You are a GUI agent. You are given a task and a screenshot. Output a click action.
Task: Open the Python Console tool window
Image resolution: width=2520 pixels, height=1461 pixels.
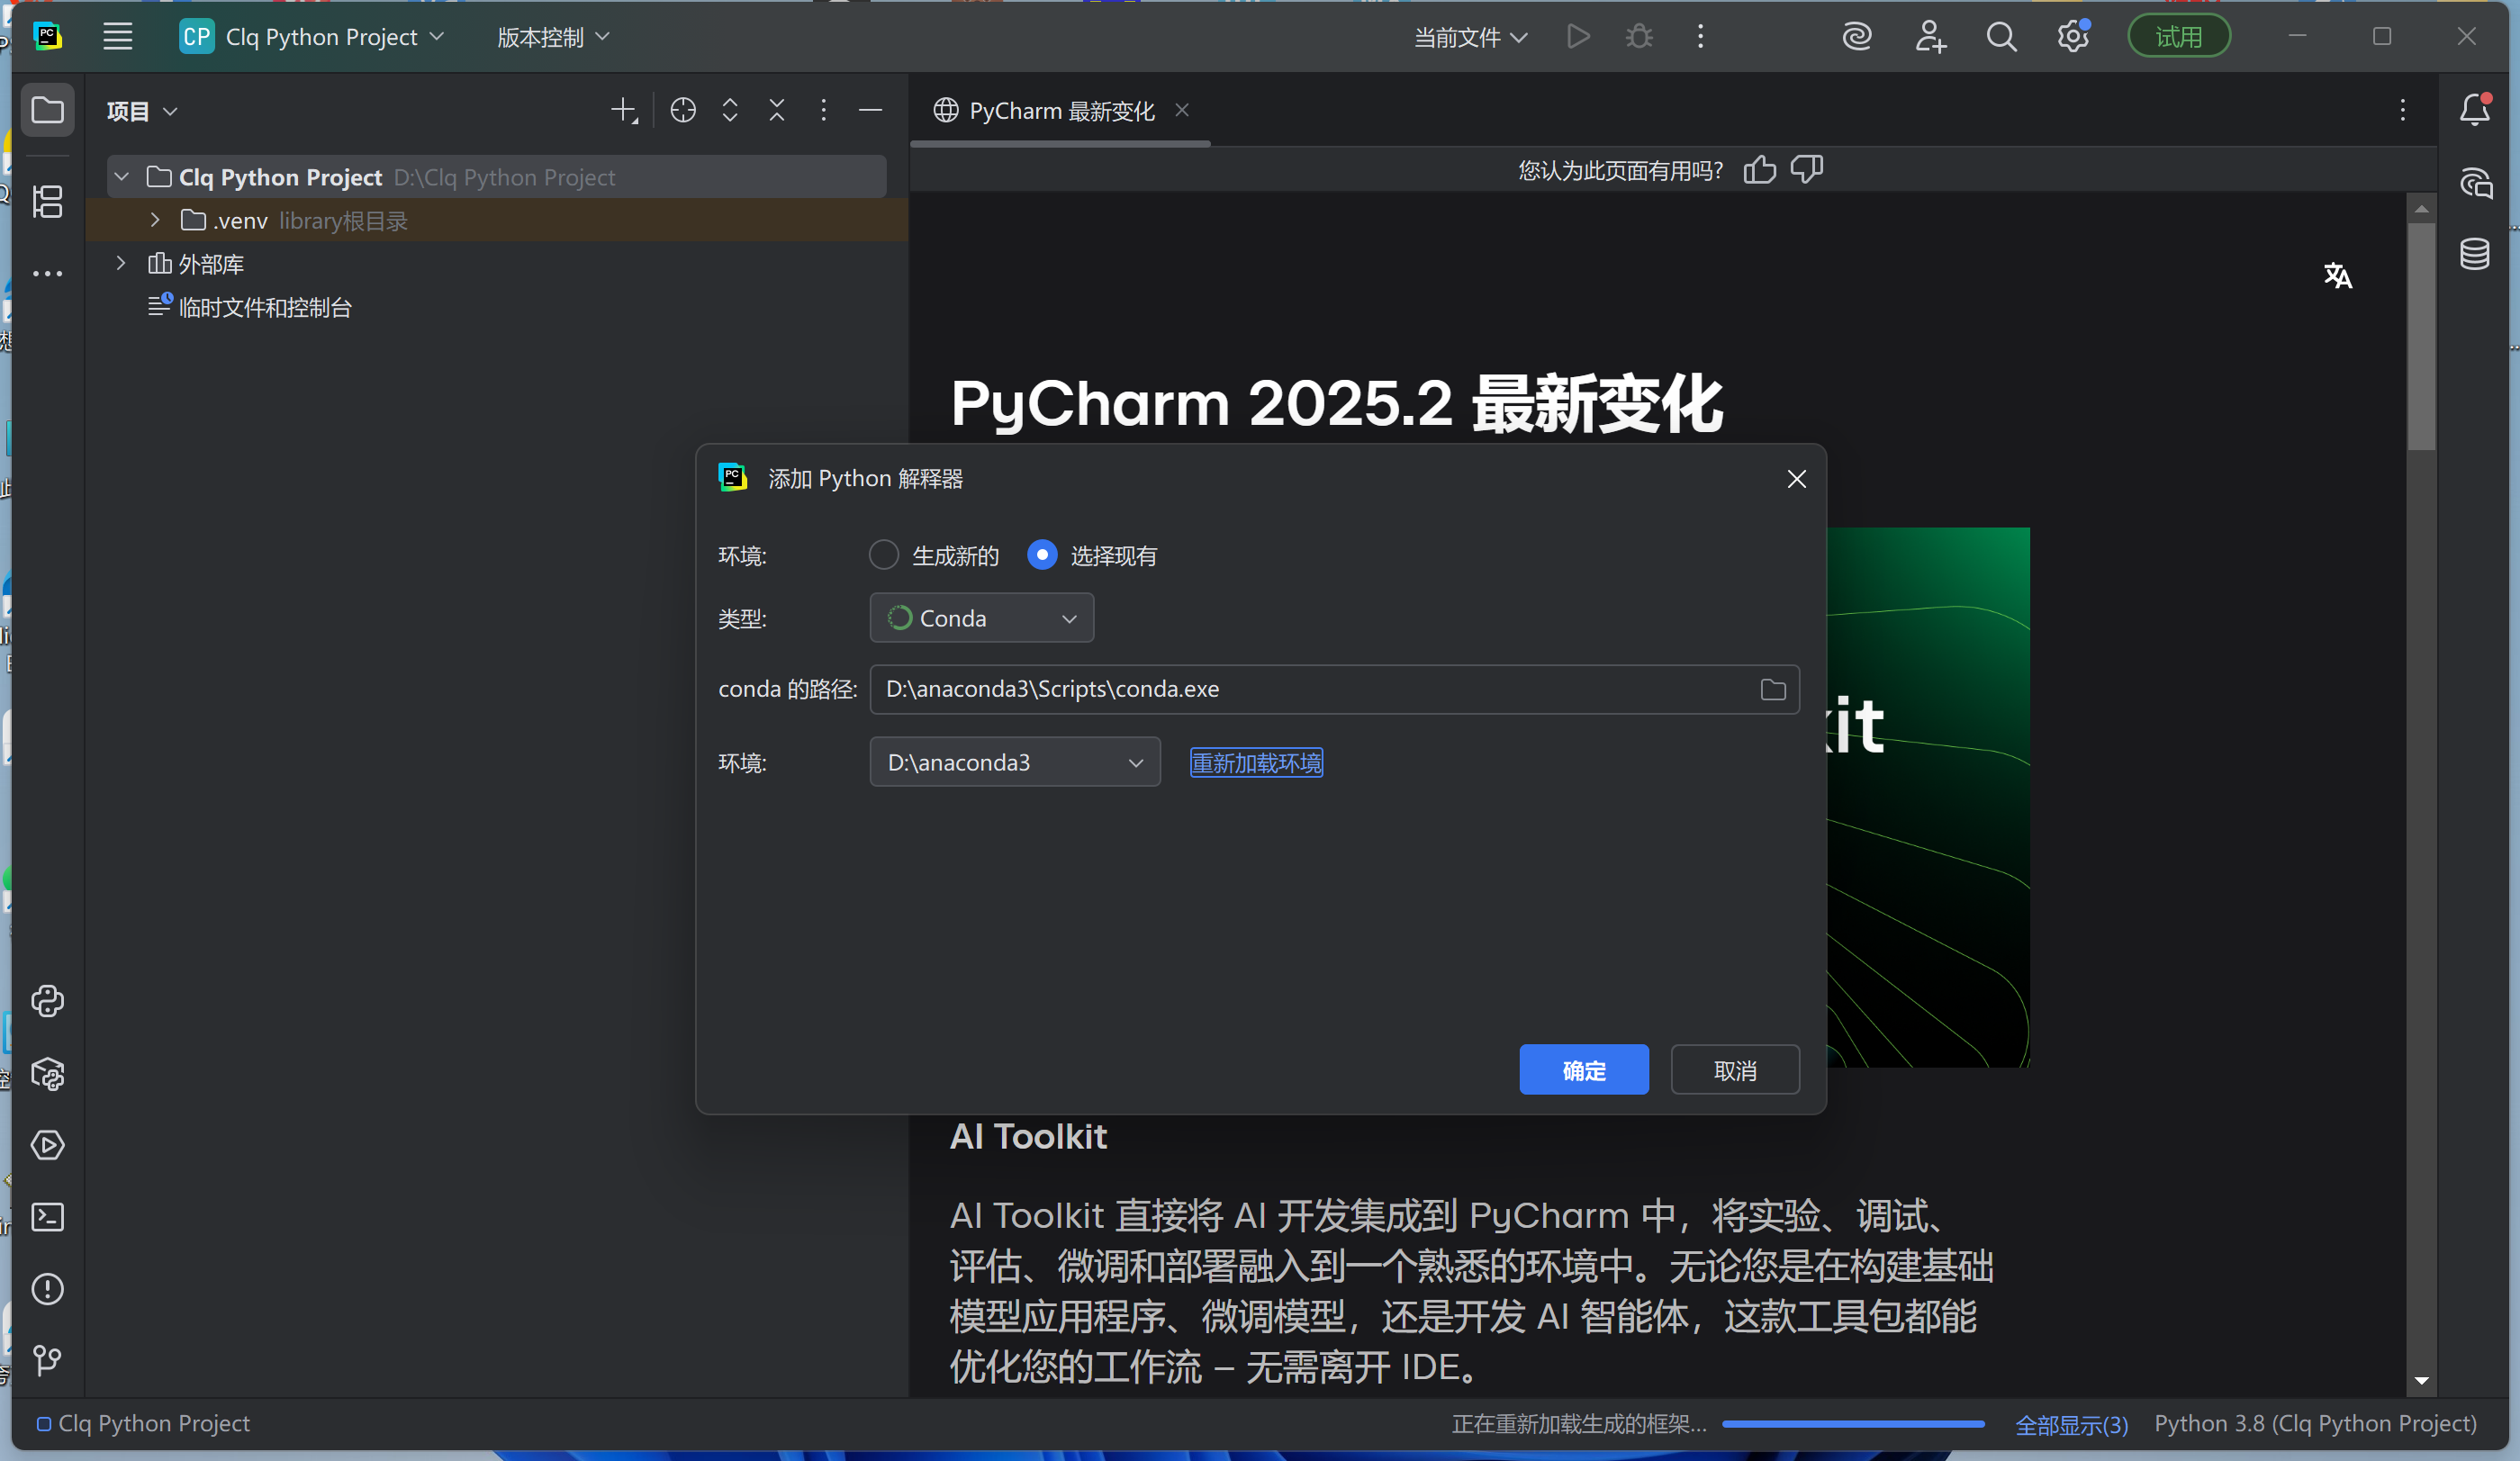(47, 1001)
